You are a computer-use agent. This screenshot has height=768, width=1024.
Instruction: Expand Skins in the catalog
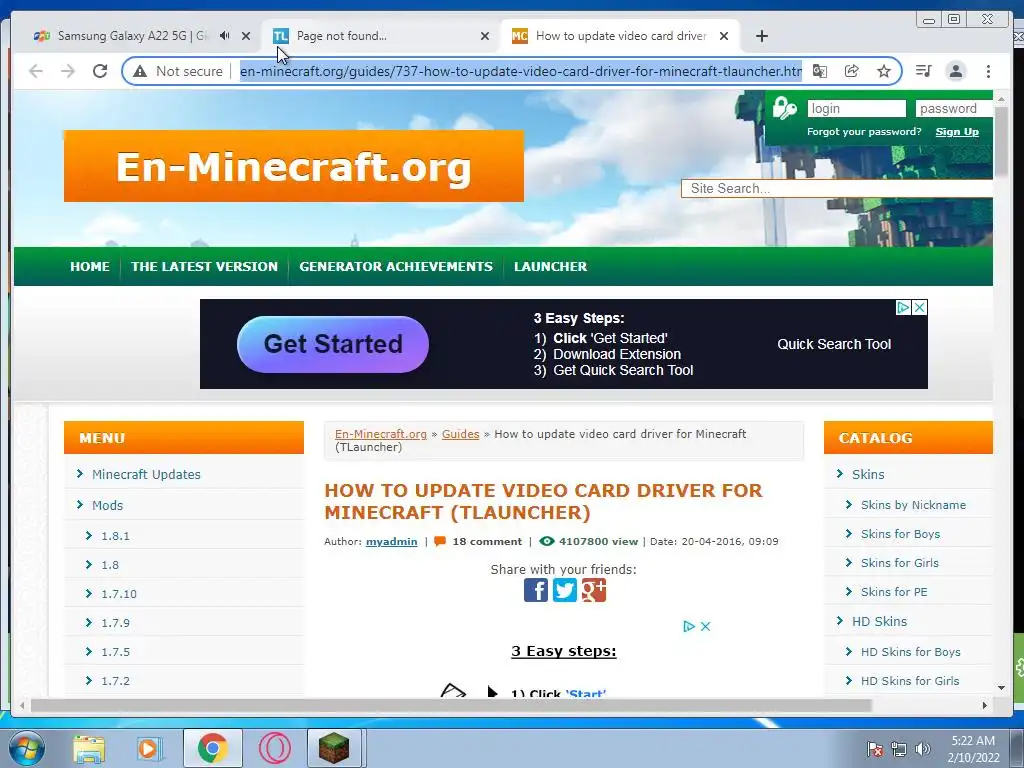point(868,474)
